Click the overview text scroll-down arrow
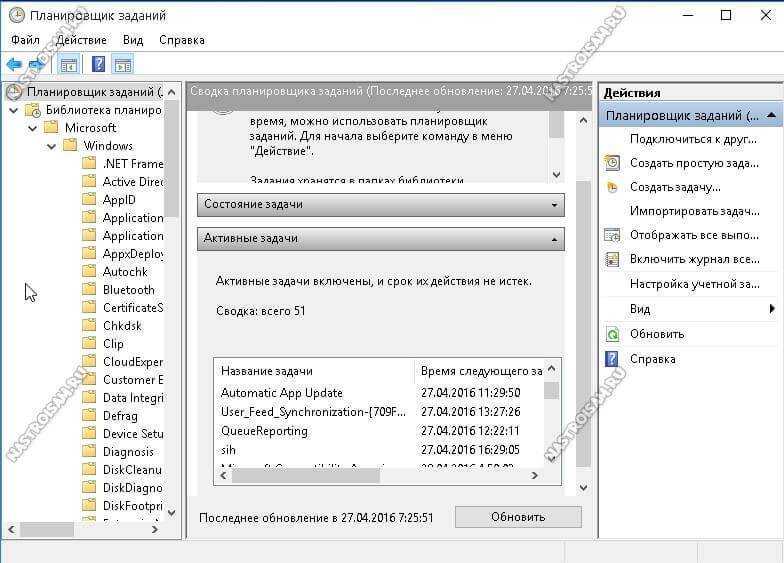Viewport: 784px width, 563px height. coord(556,174)
